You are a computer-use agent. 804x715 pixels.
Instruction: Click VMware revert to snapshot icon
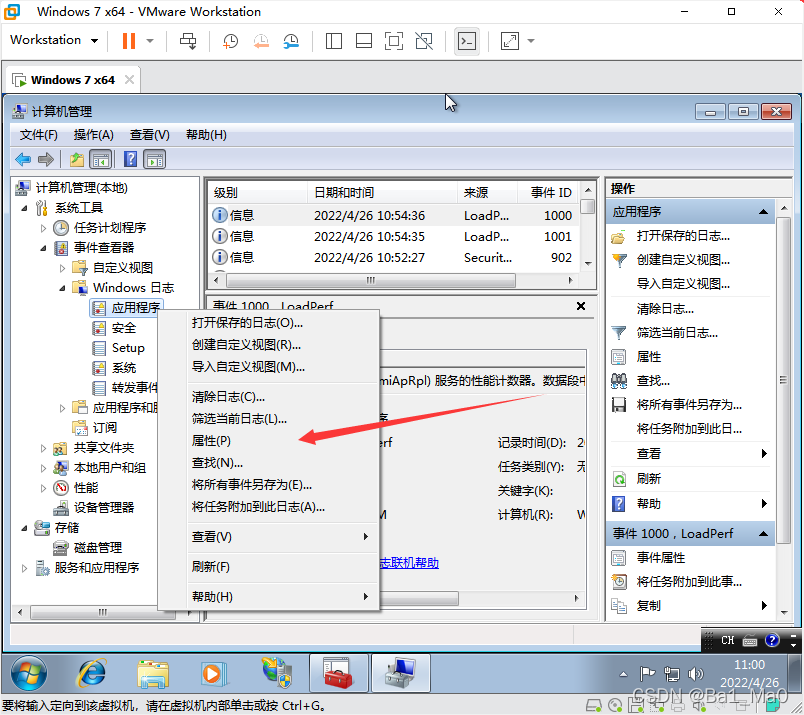(261, 41)
